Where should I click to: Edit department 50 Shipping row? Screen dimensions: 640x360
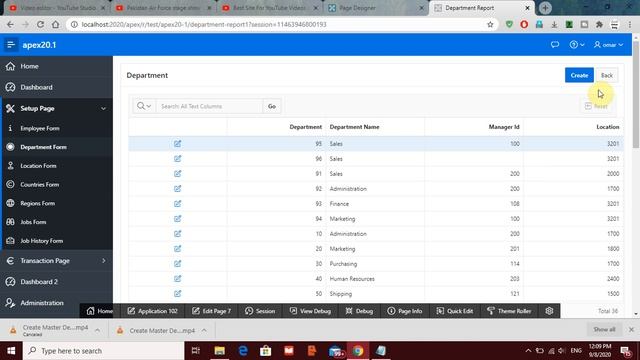(x=177, y=293)
